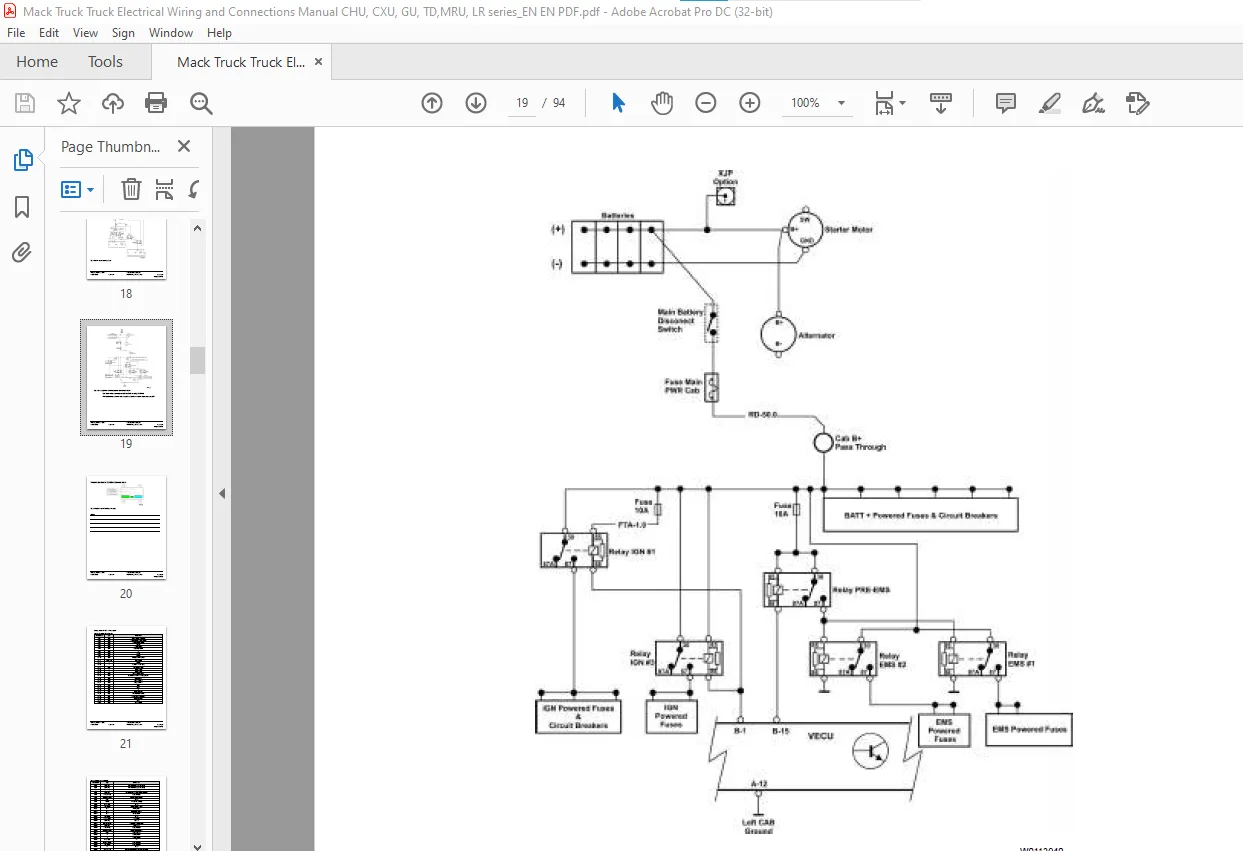Click the 'Relay PWR-EMS' label
This screenshot has width=1243, height=851.
pos(860,590)
